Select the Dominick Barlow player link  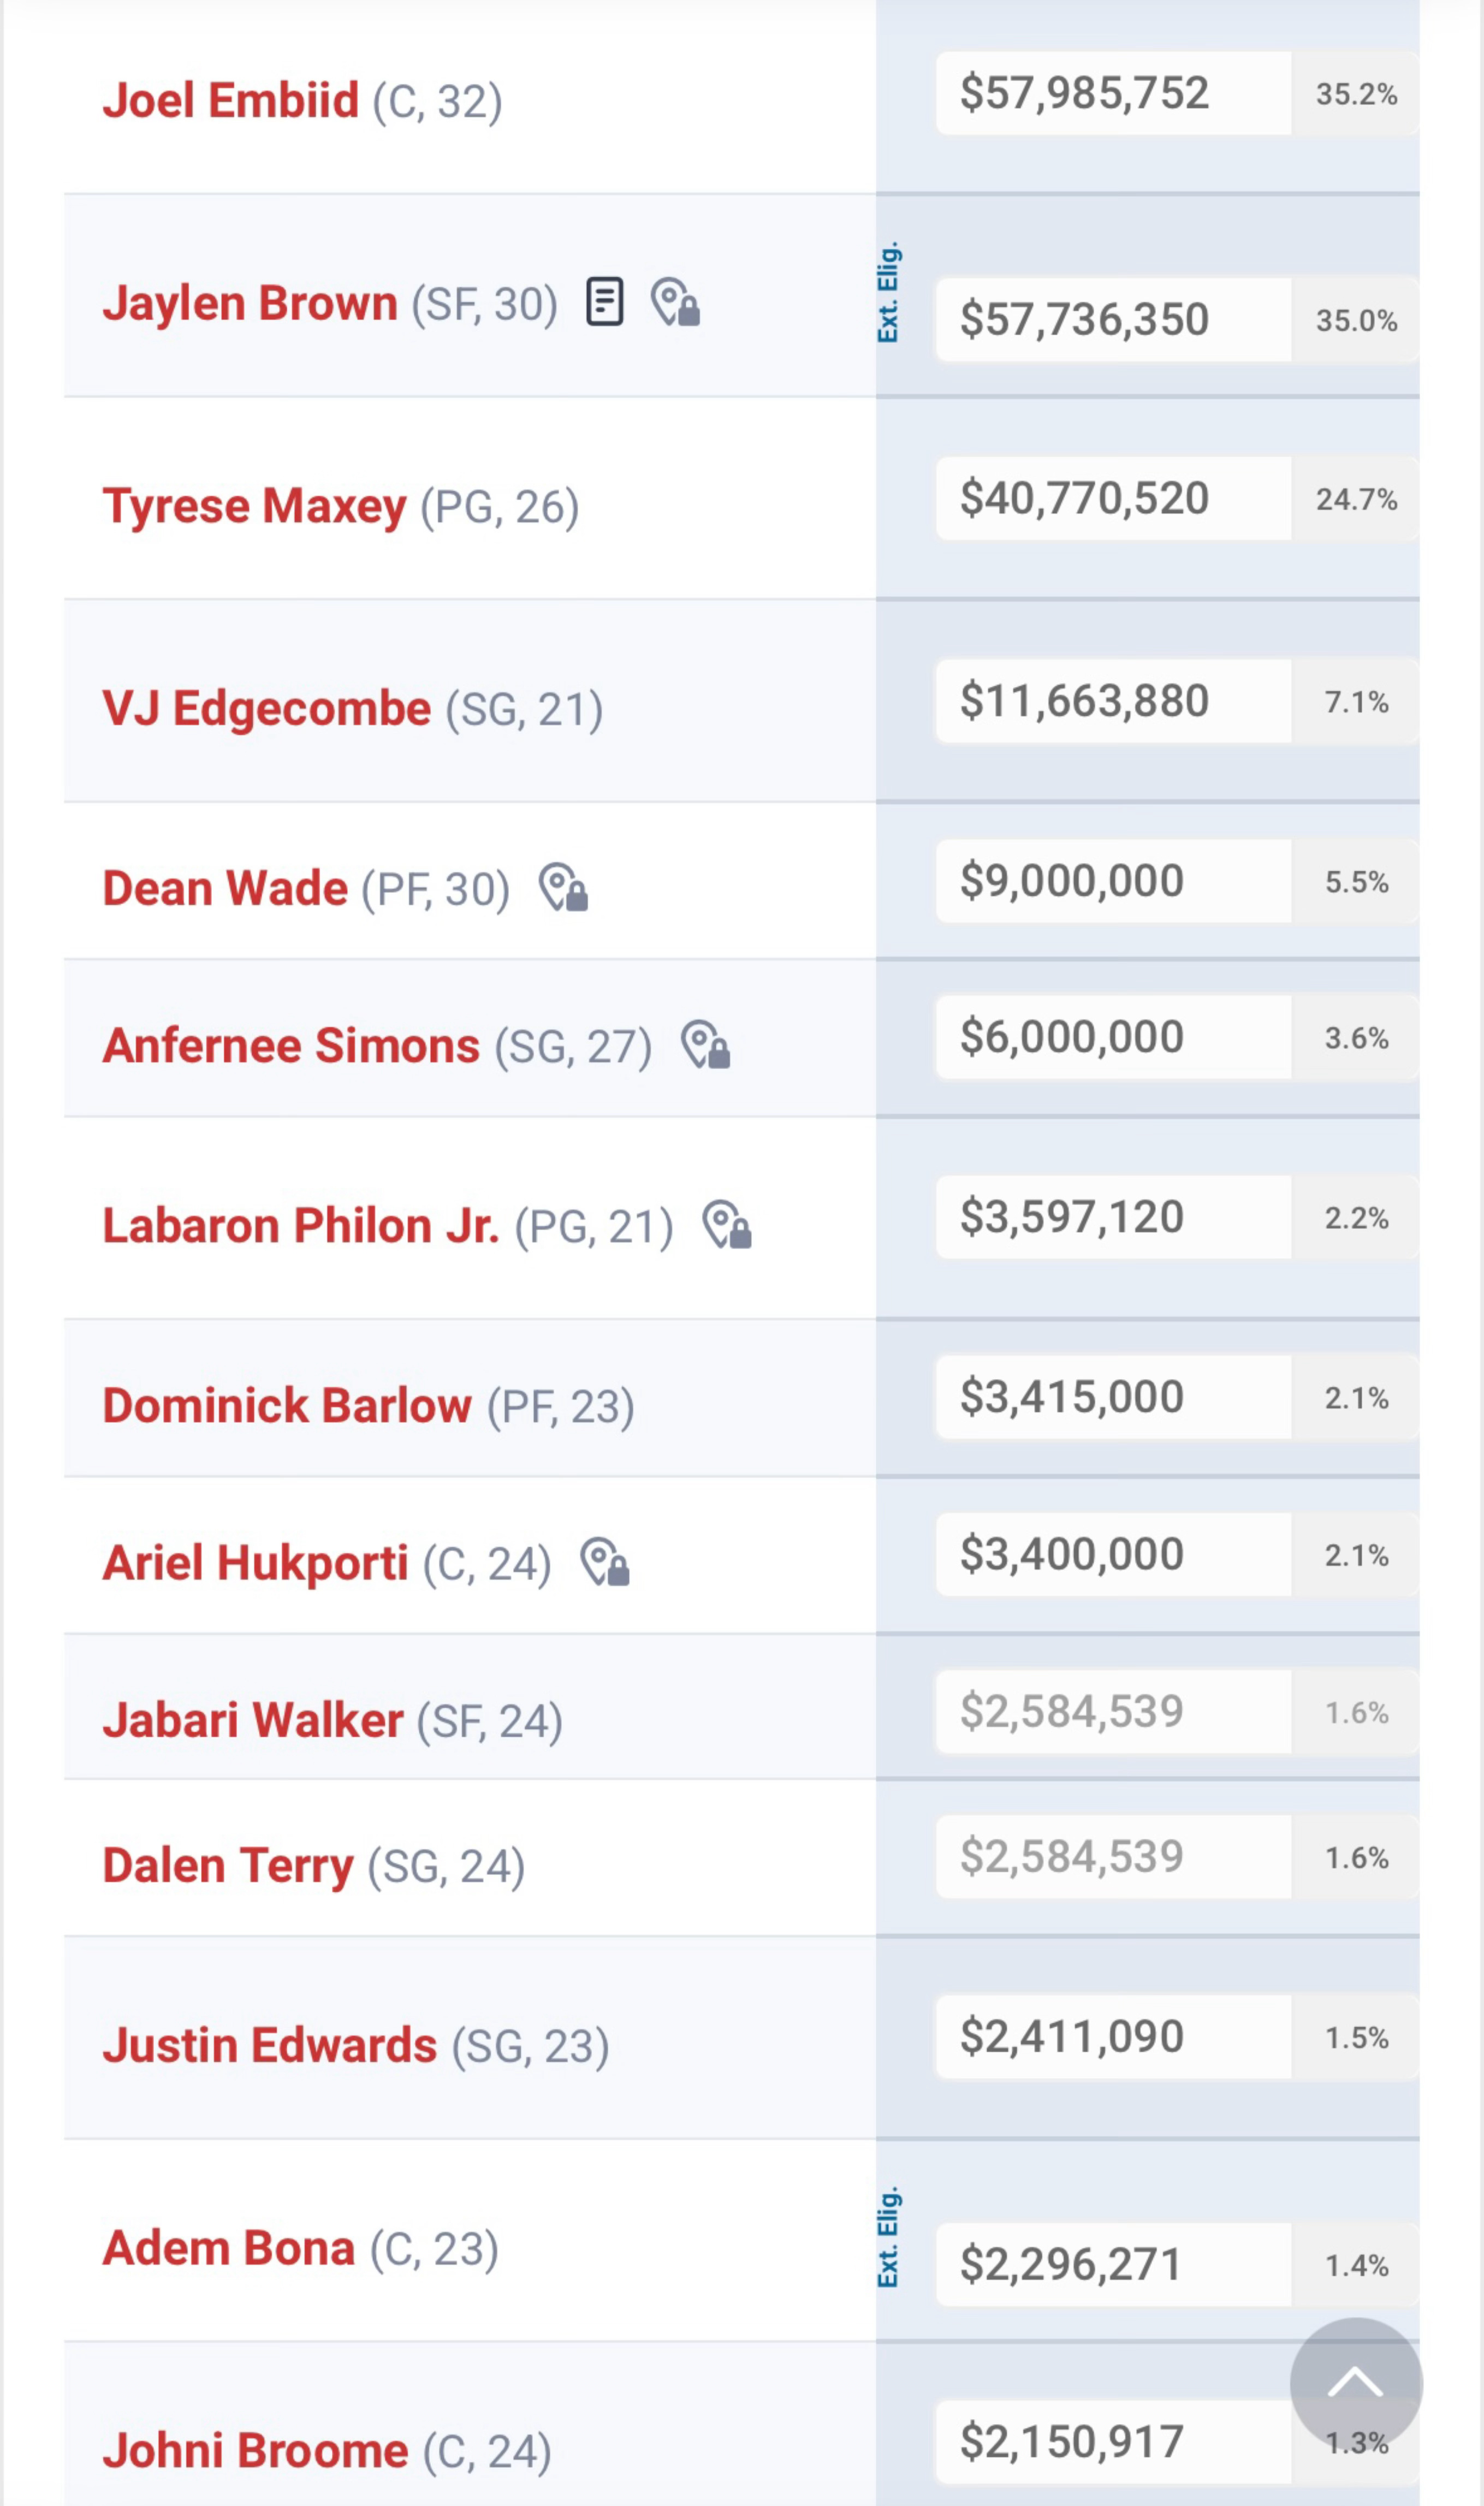(x=287, y=1405)
